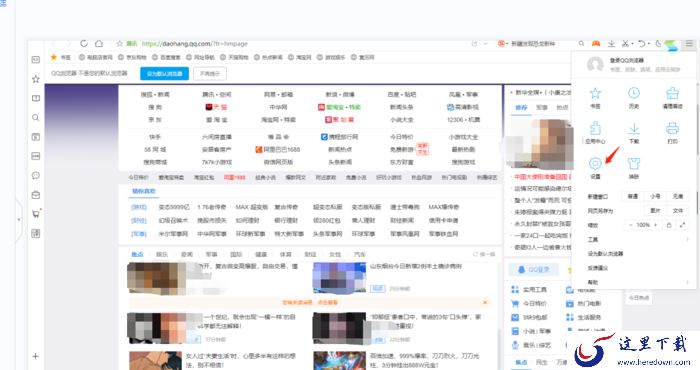Switch to the 推荐 tab in news panel
Viewport: 700px width, 370px height.
521,108
